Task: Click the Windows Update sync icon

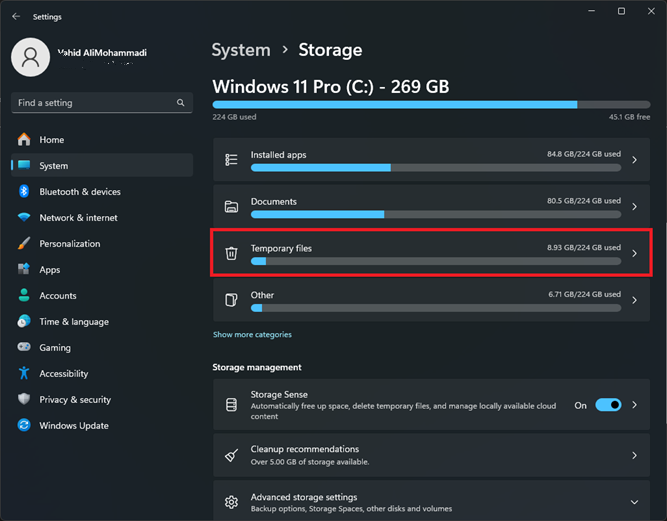Action: 24,425
